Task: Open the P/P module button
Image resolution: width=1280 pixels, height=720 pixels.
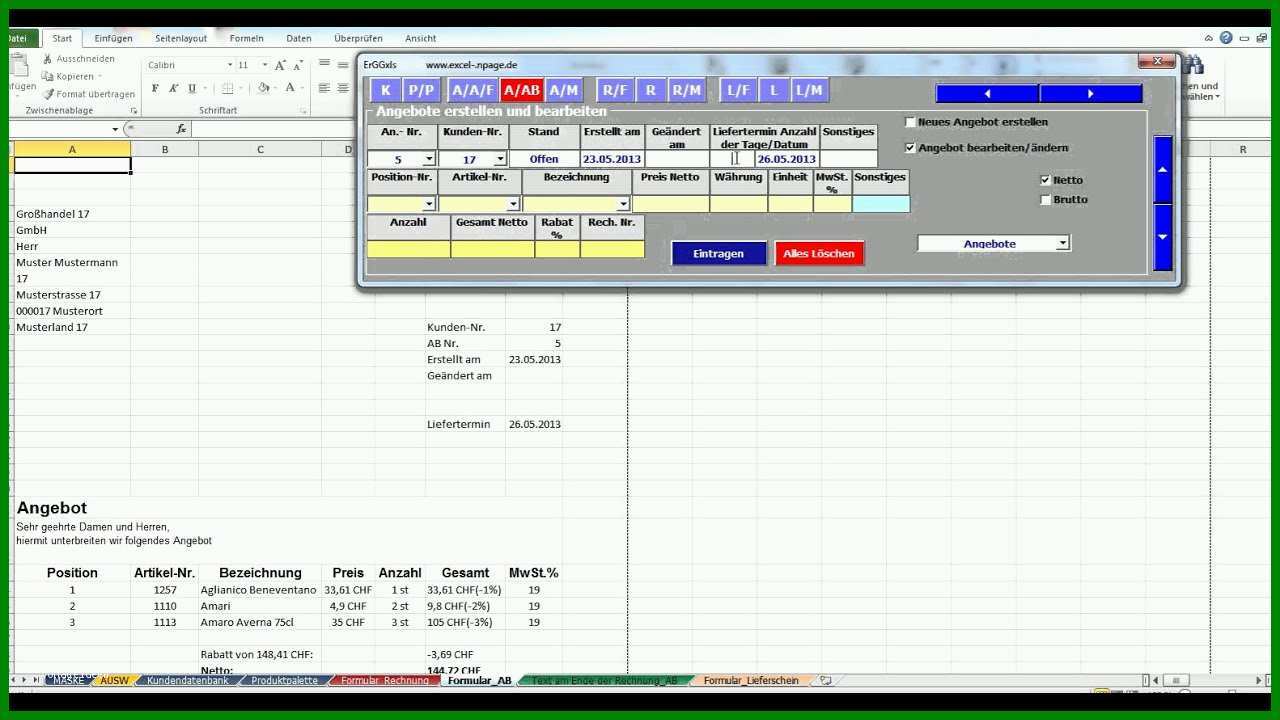Action: tap(422, 90)
